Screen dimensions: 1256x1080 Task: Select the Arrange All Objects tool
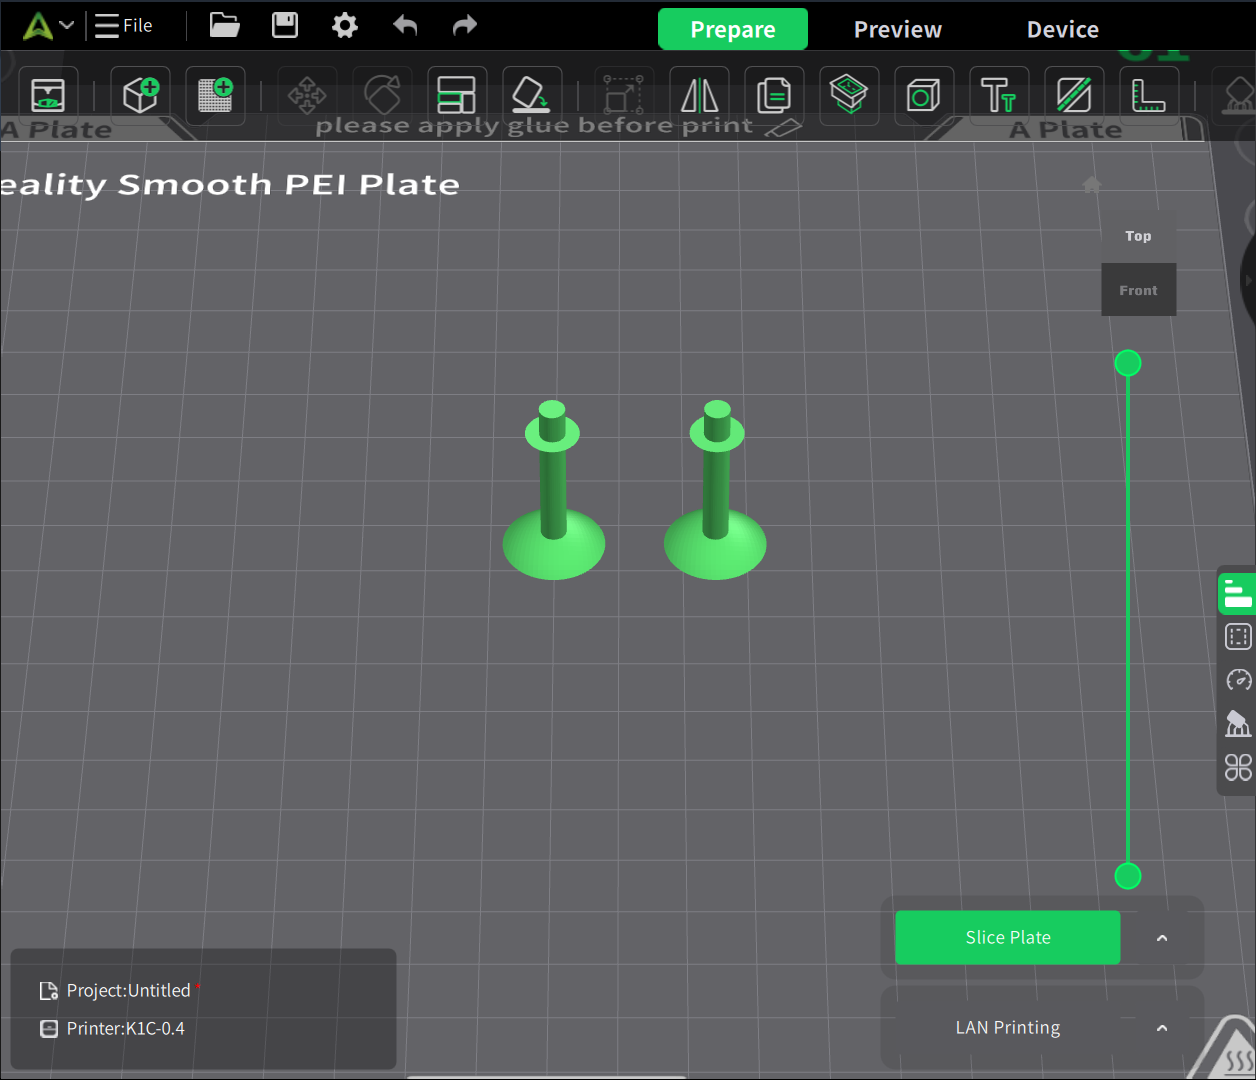click(x=456, y=96)
